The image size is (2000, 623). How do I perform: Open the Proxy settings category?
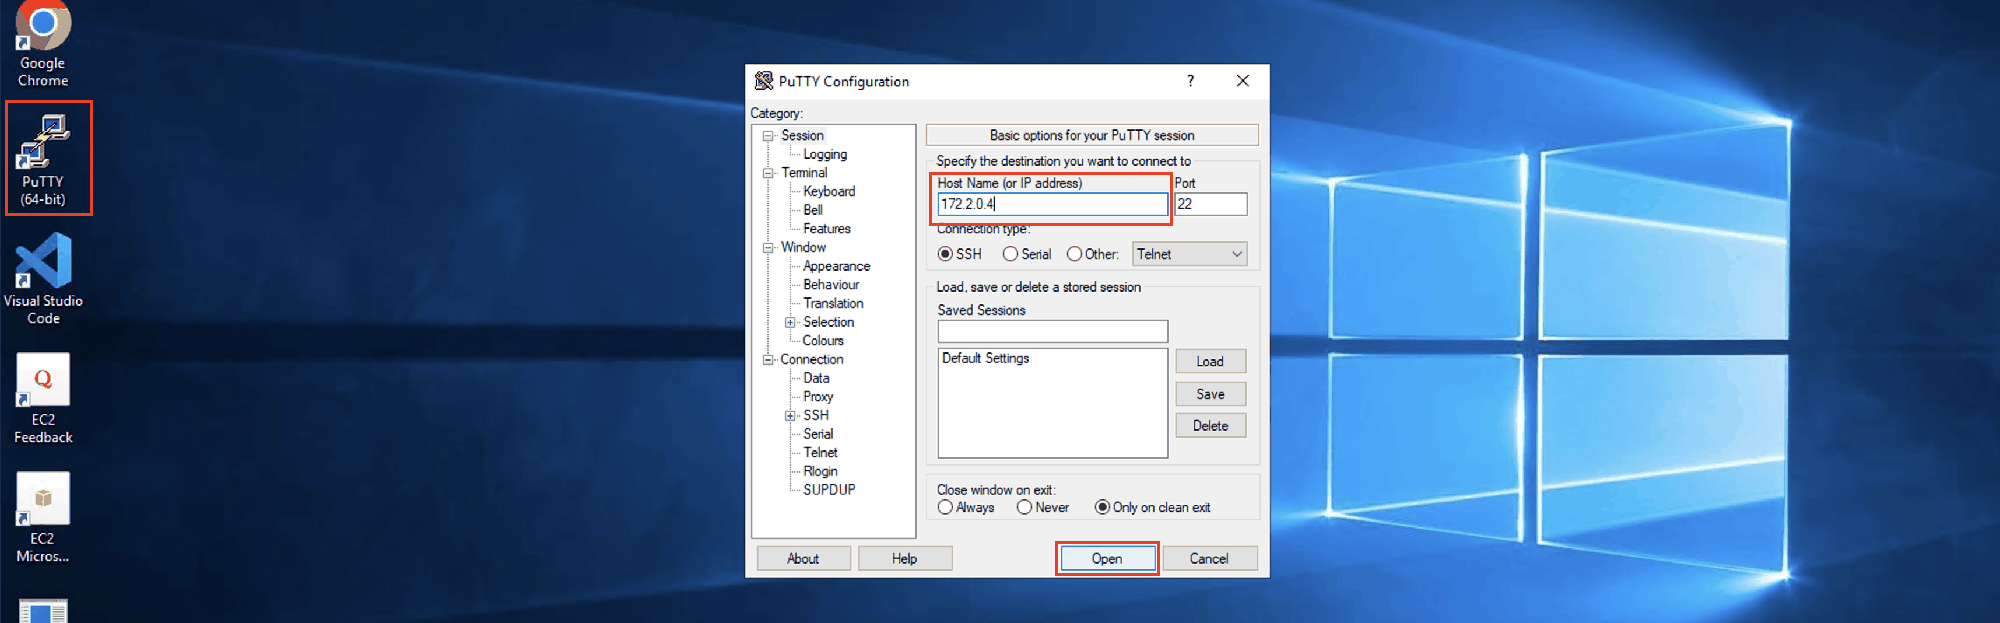[x=818, y=396]
